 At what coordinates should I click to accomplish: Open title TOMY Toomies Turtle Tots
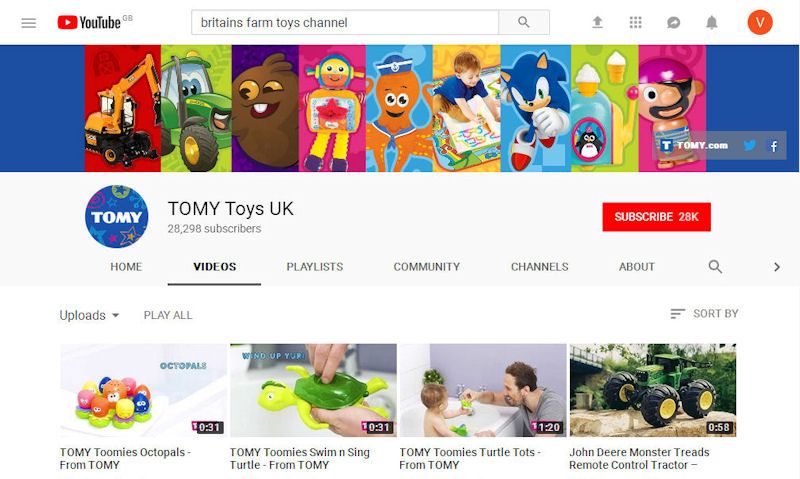pyautogui.click(x=470, y=459)
